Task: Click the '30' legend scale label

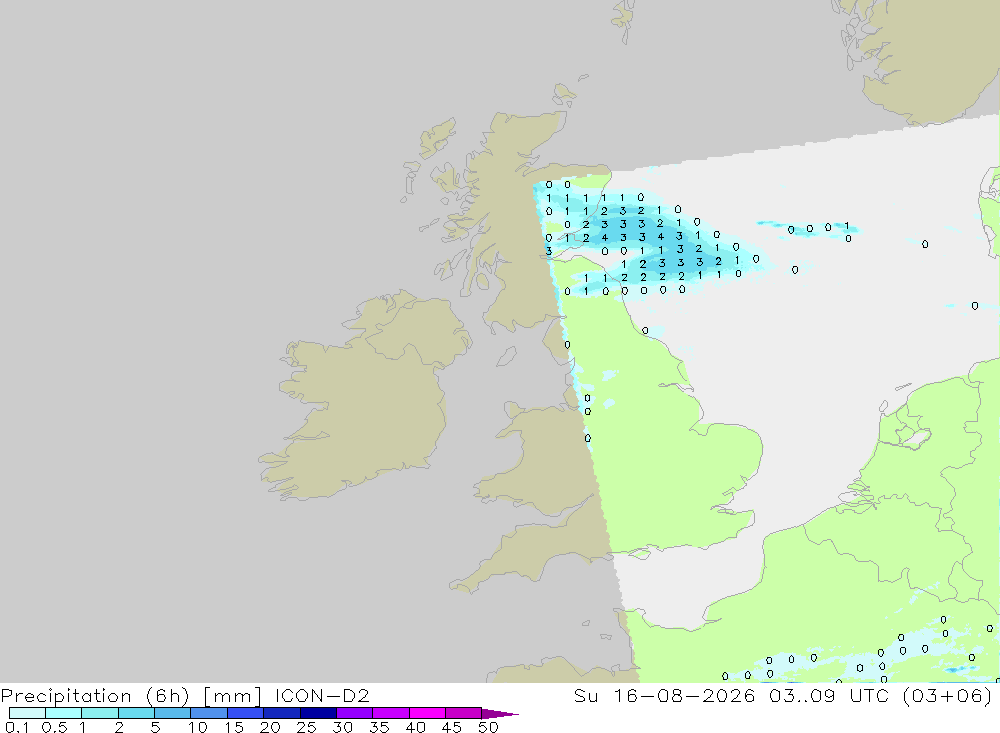Action: coord(343,727)
